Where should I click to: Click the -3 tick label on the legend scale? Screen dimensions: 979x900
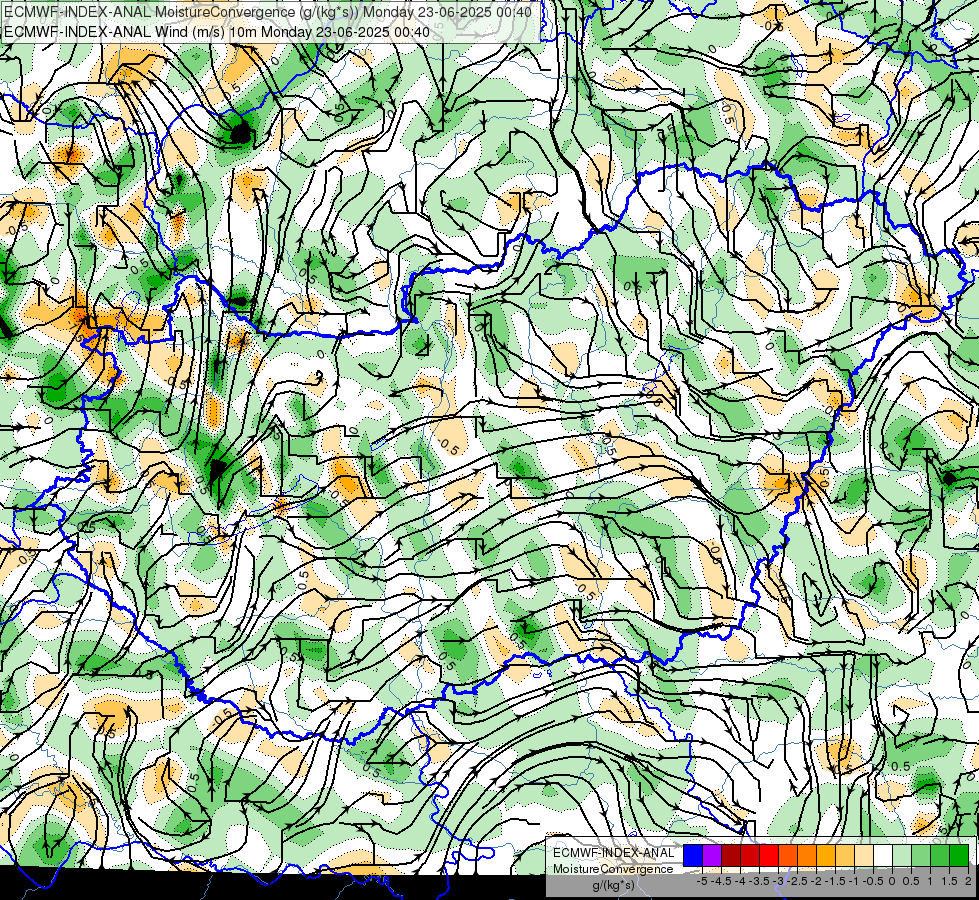click(778, 881)
